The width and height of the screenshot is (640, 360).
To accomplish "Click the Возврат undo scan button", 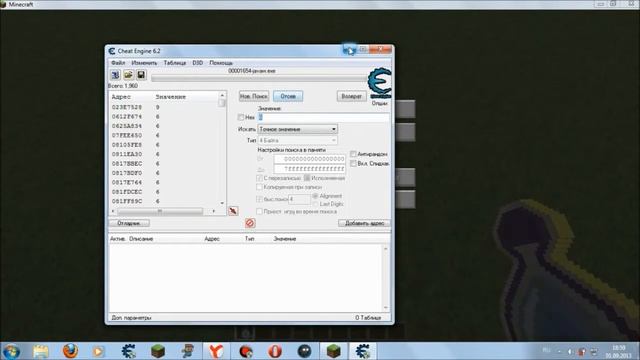I will point(351,96).
